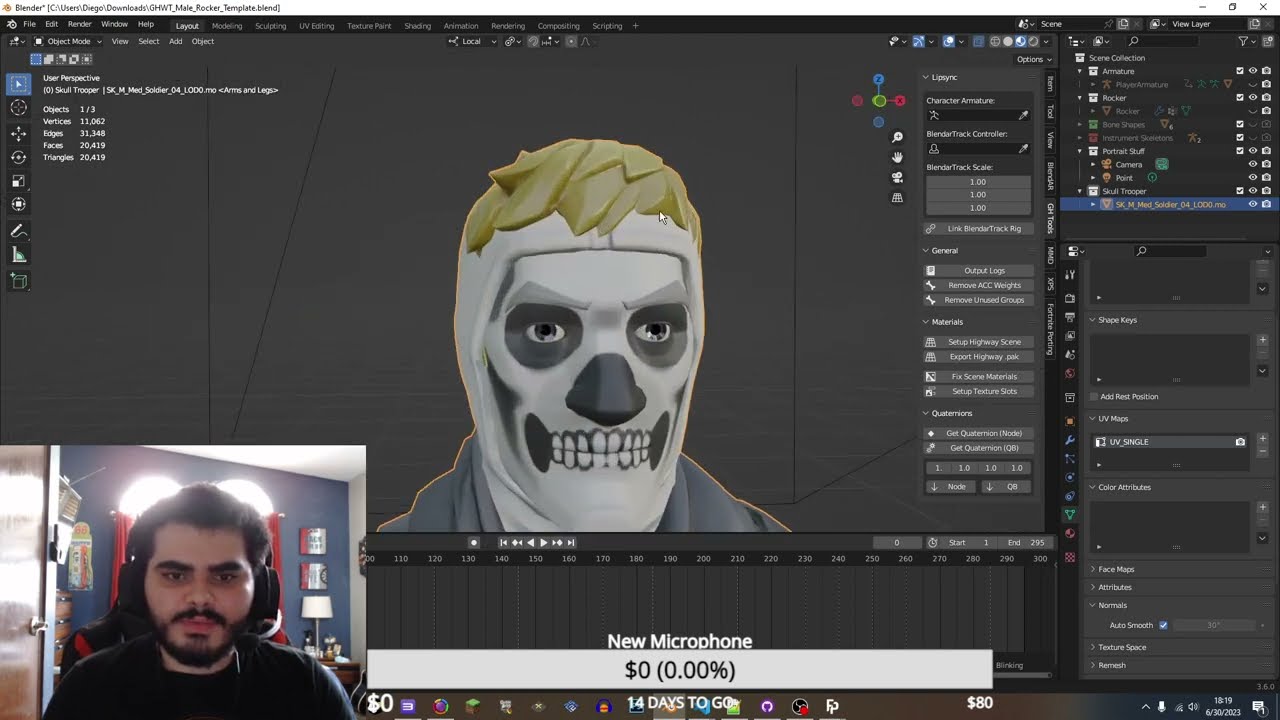Click the red X axis on navigation gizmo
Image resolution: width=1280 pixels, height=720 pixels.
[900, 100]
